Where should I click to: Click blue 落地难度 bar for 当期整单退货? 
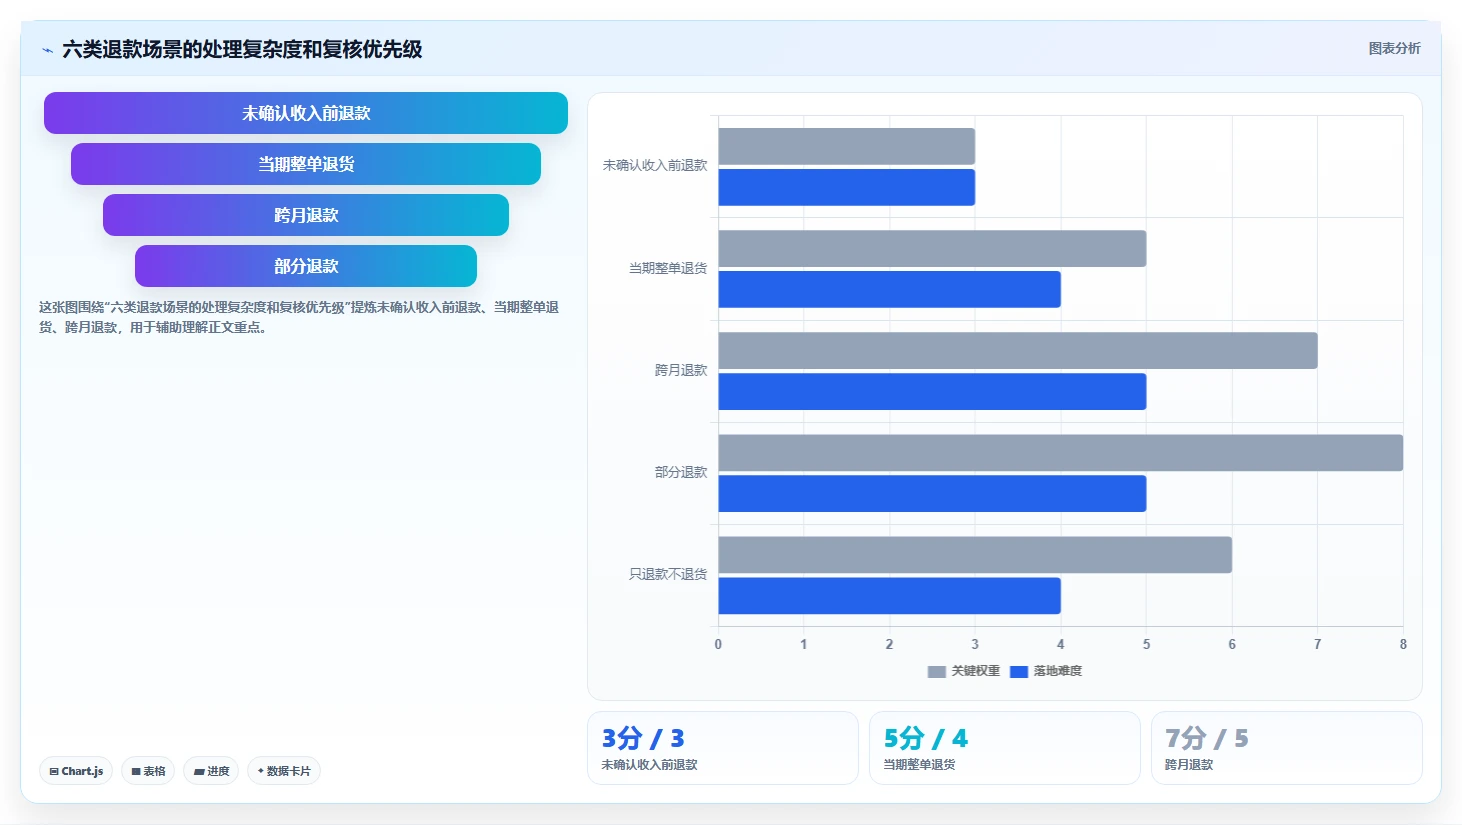890,289
